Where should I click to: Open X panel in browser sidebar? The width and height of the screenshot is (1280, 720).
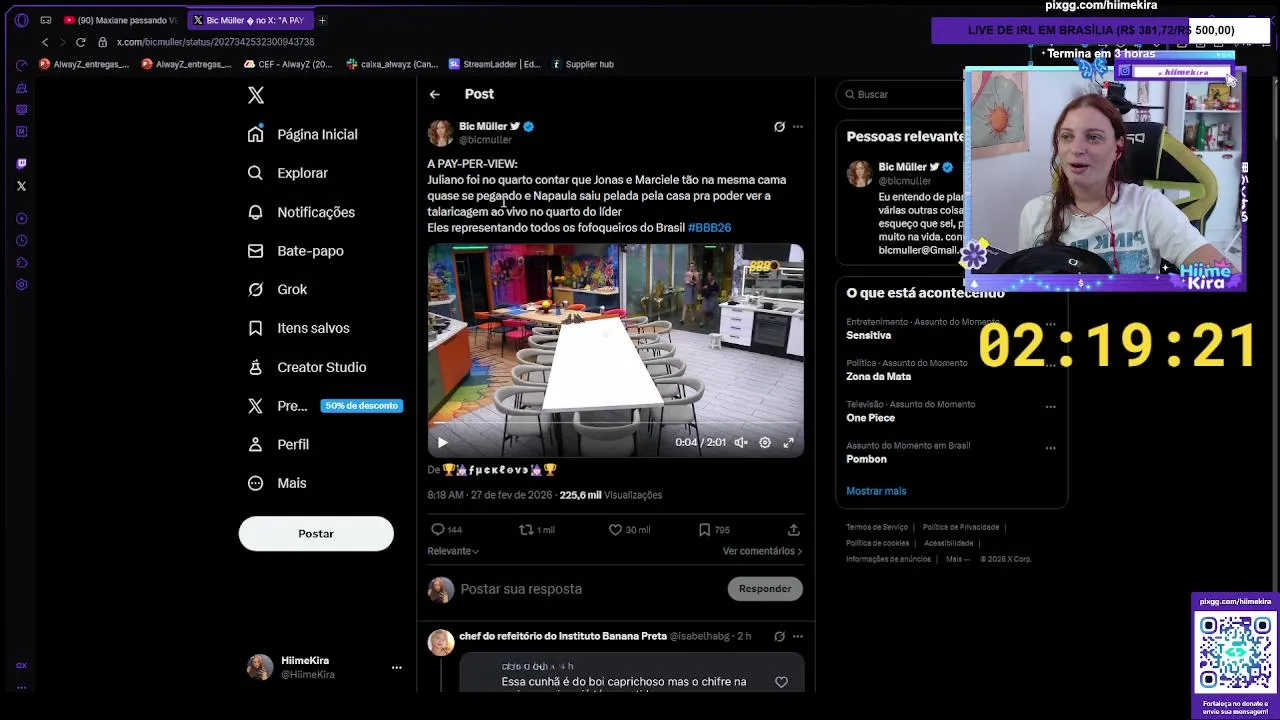tap(21, 186)
